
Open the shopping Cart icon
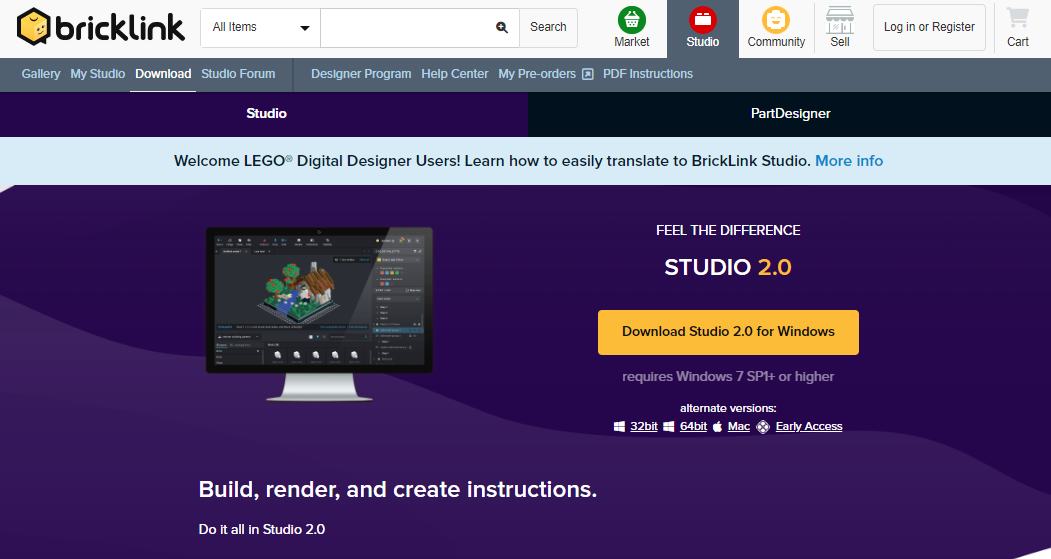pyautogui.click(x=1017, y=17)
